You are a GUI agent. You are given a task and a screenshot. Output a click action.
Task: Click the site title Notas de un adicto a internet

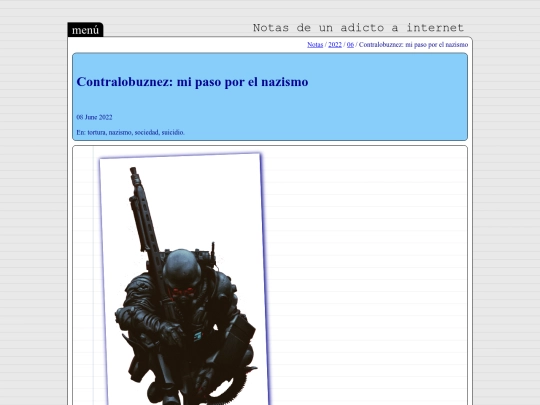click(x=358, y=28)
